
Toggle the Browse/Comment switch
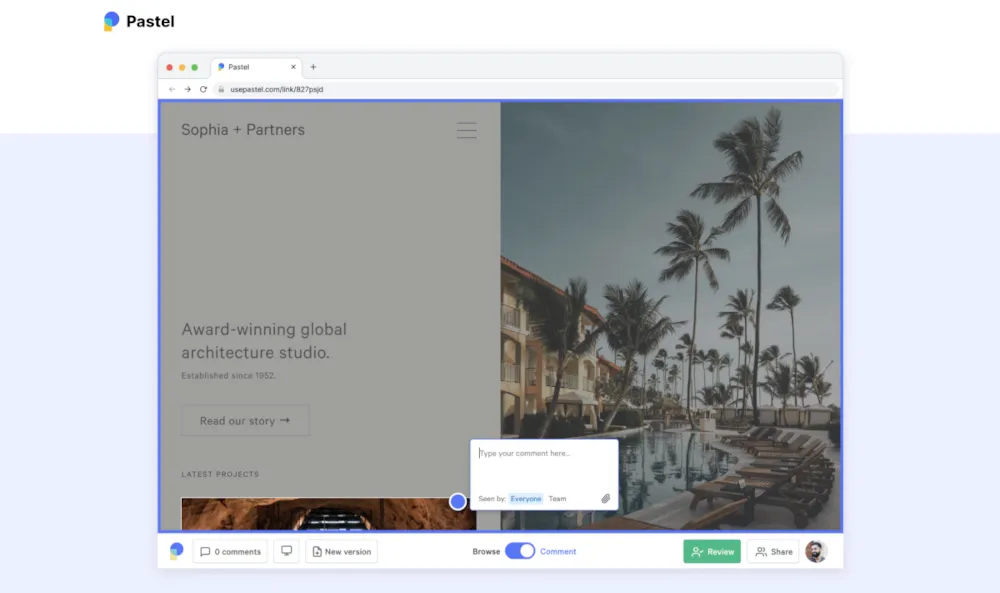point(520,551)
